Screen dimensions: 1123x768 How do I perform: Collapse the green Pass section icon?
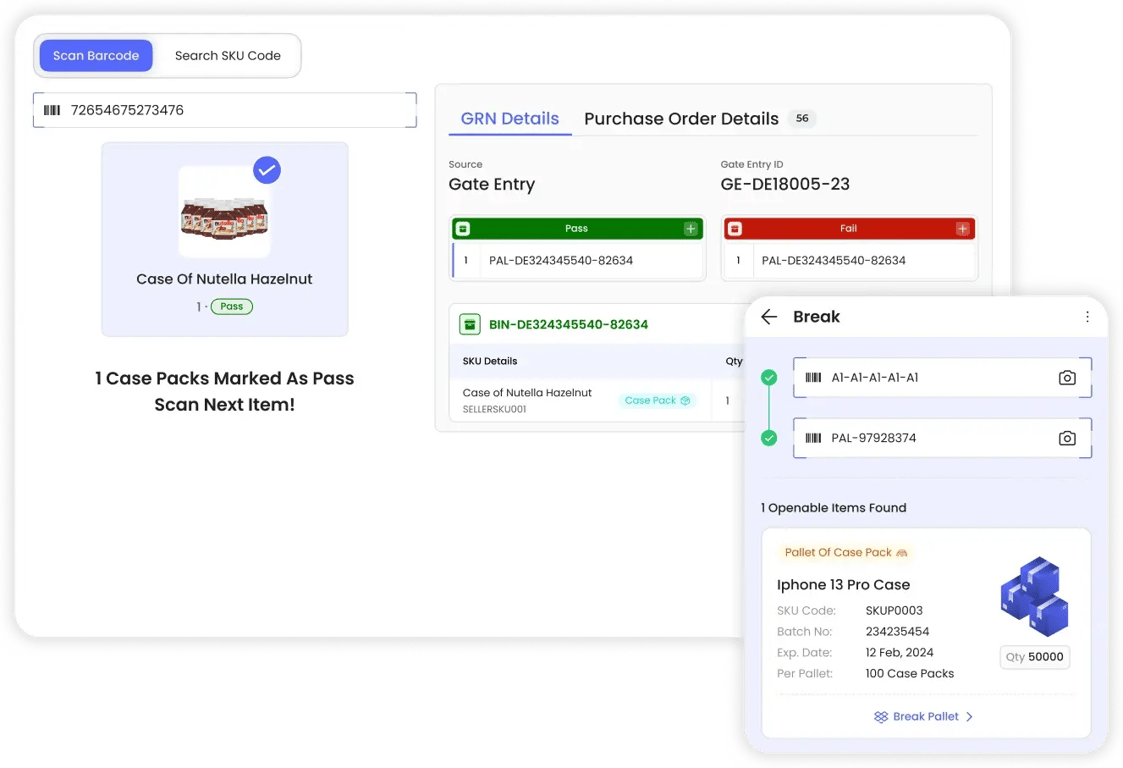(x=463, y=229)
